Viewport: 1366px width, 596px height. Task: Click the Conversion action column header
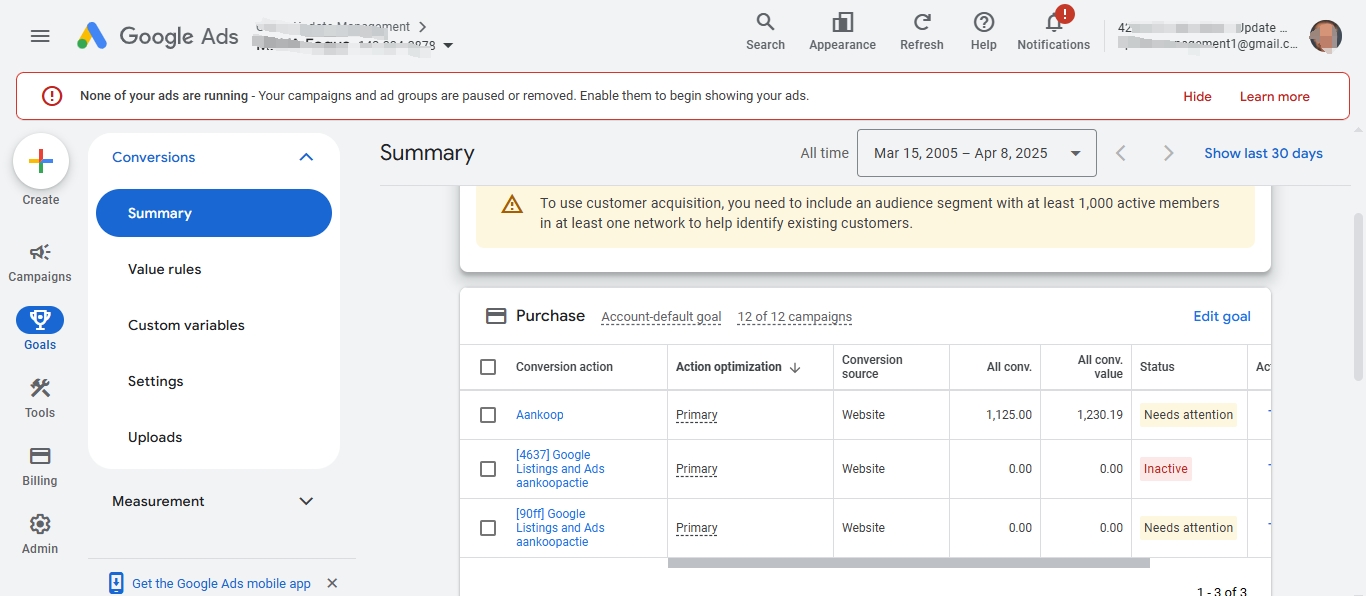click(x=564, y=367)
